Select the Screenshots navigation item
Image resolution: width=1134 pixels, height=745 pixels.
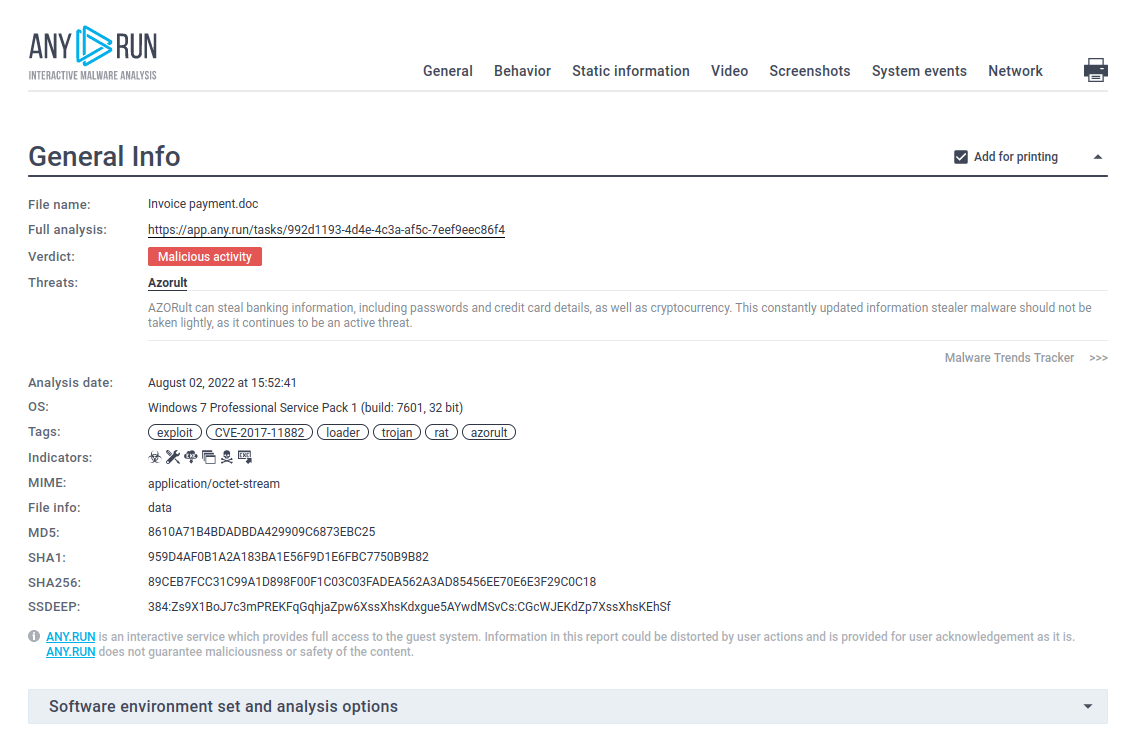coord(810,71)
